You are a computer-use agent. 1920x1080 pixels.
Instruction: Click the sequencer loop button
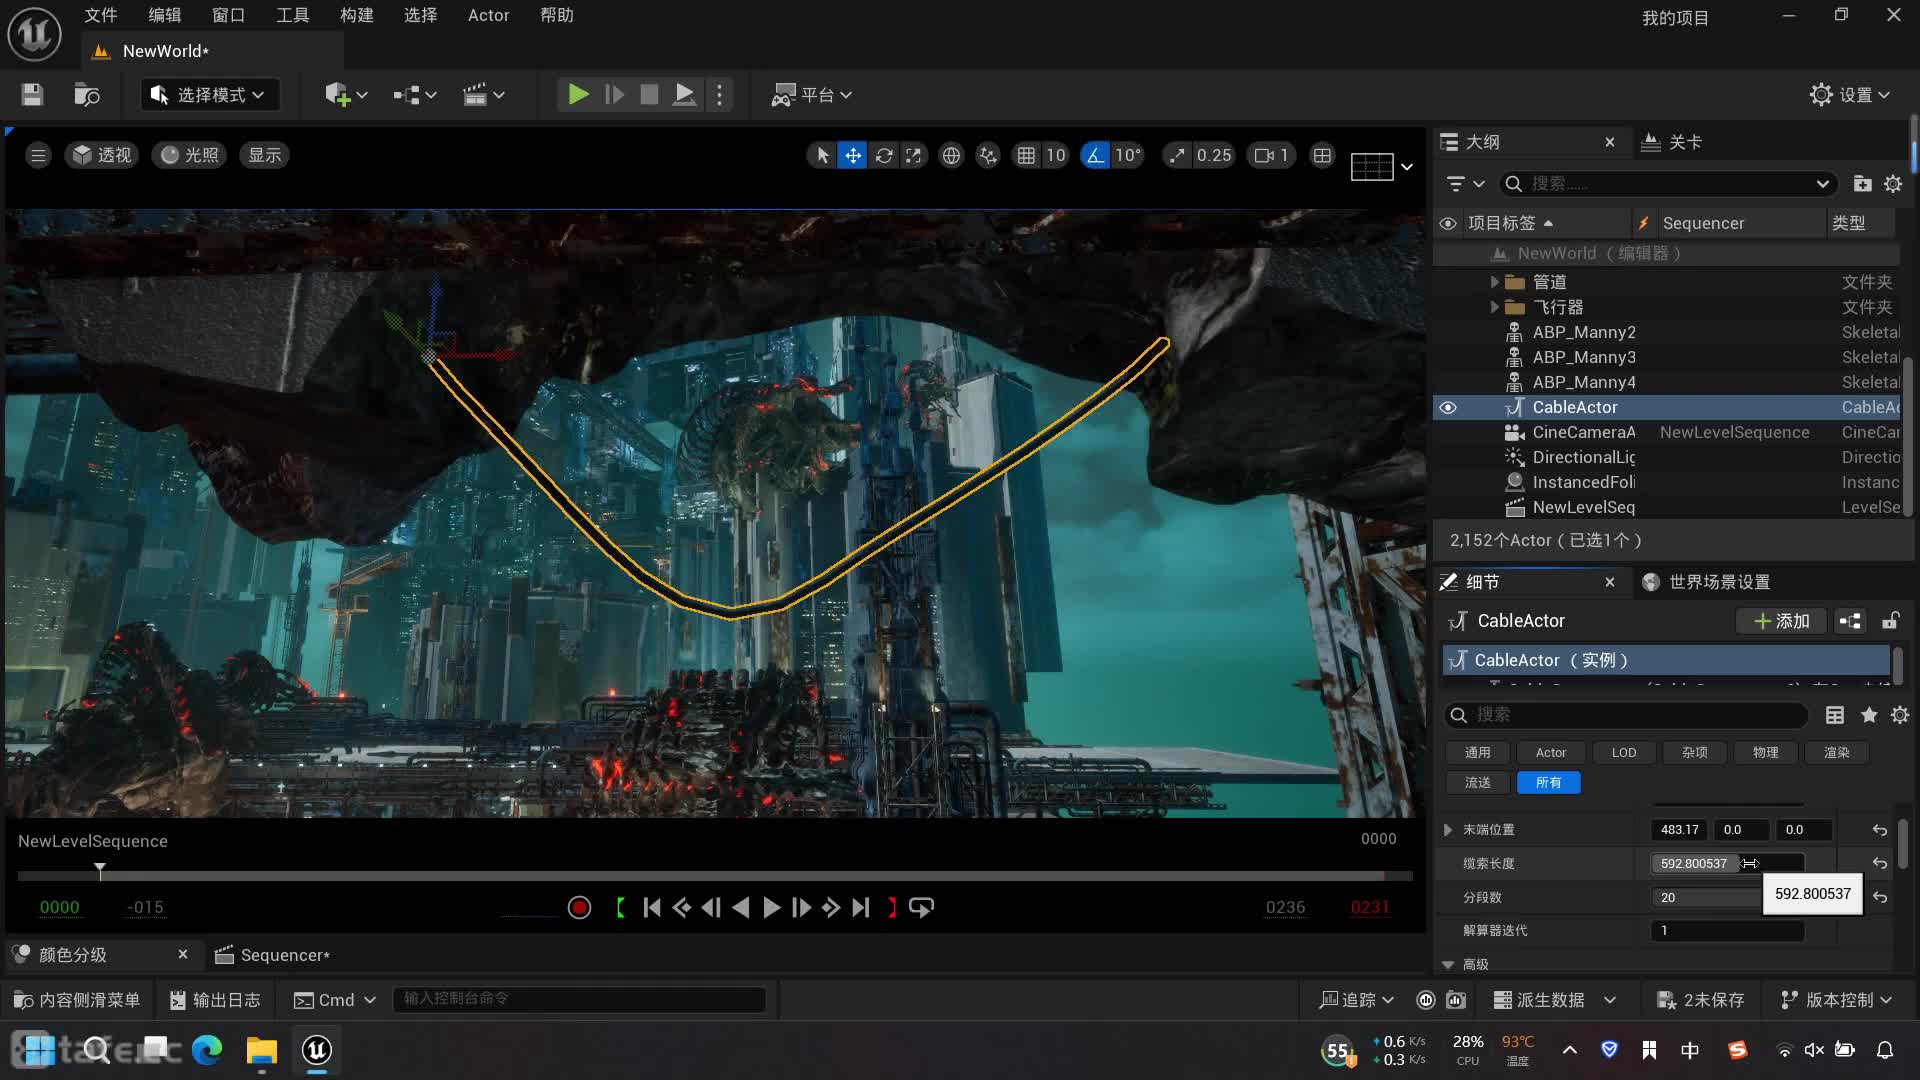[921, 907]
